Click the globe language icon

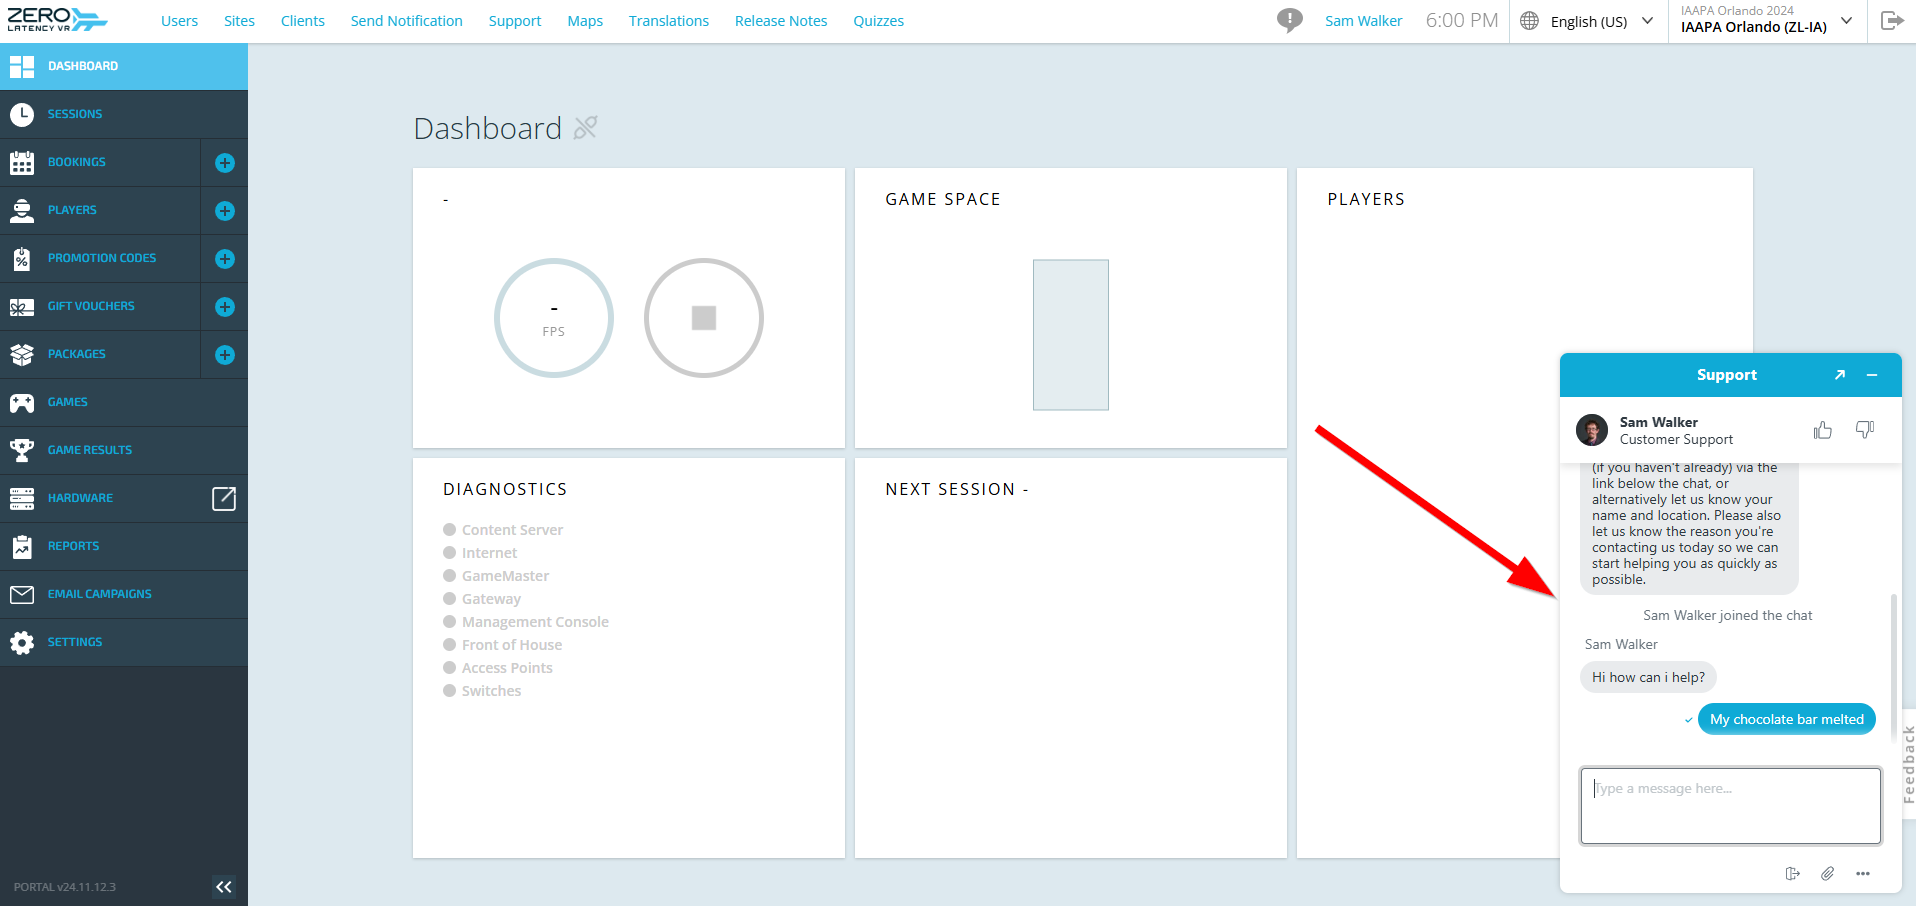[x=1529, y=21]
